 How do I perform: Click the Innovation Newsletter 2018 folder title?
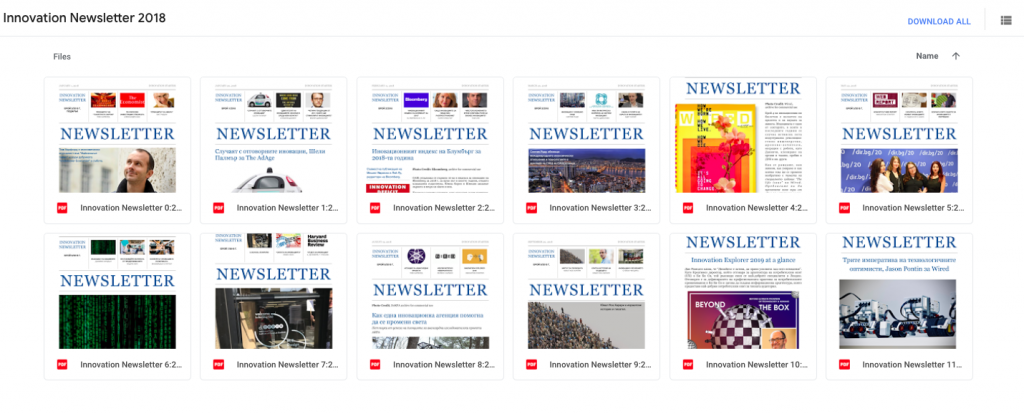click(85, 19)
